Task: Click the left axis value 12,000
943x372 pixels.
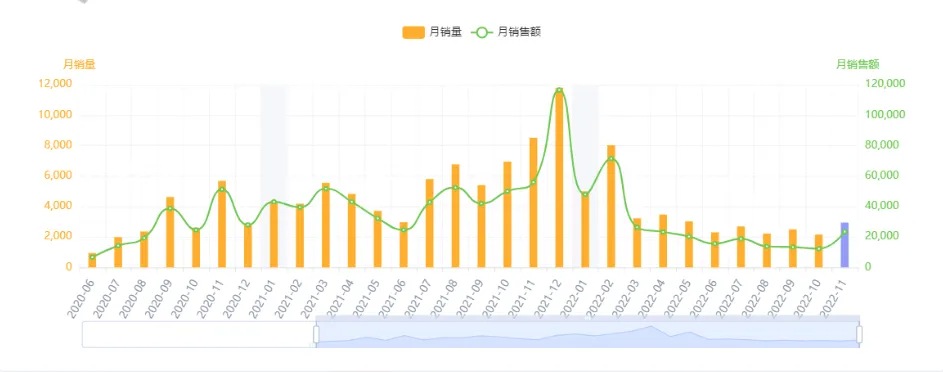Action: [55, 84]
